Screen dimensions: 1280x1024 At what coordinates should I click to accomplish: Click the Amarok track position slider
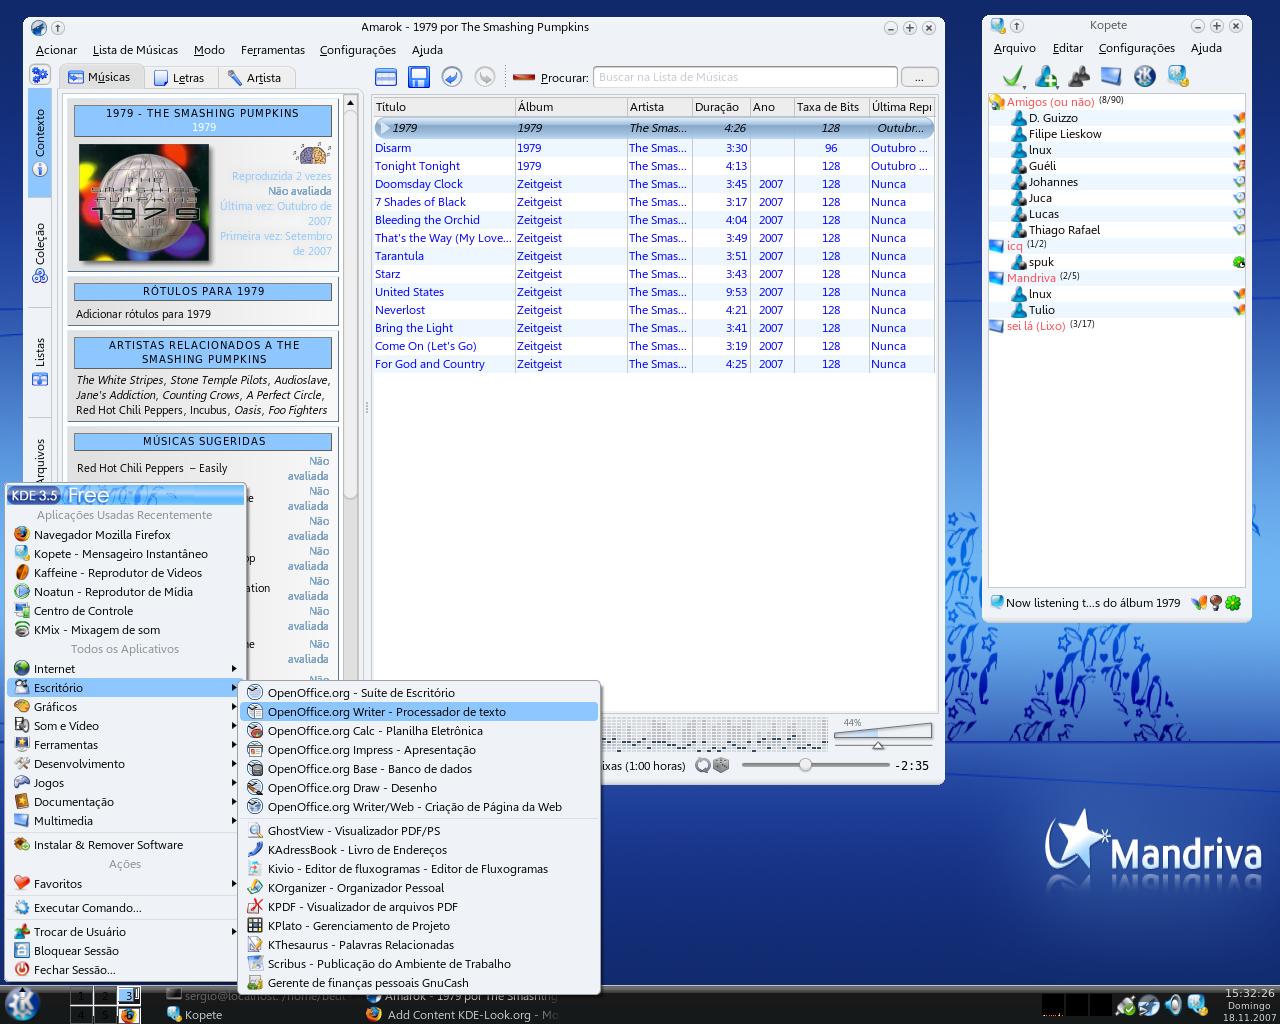point(815,765)
